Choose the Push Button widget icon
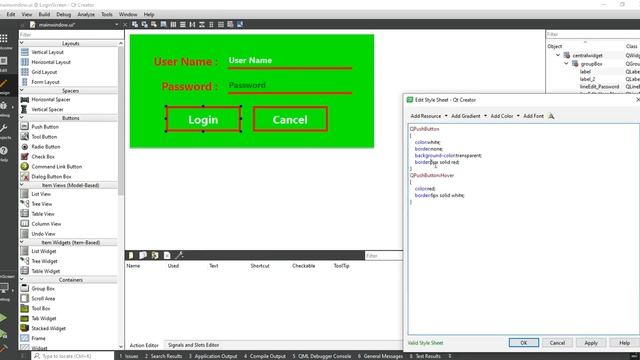 24,127
